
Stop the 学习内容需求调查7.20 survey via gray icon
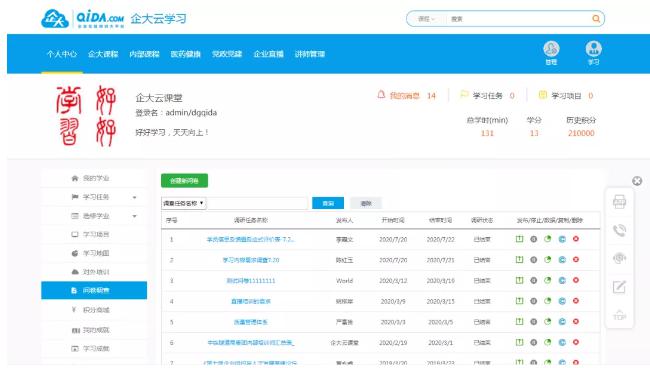tap(534, 260)
